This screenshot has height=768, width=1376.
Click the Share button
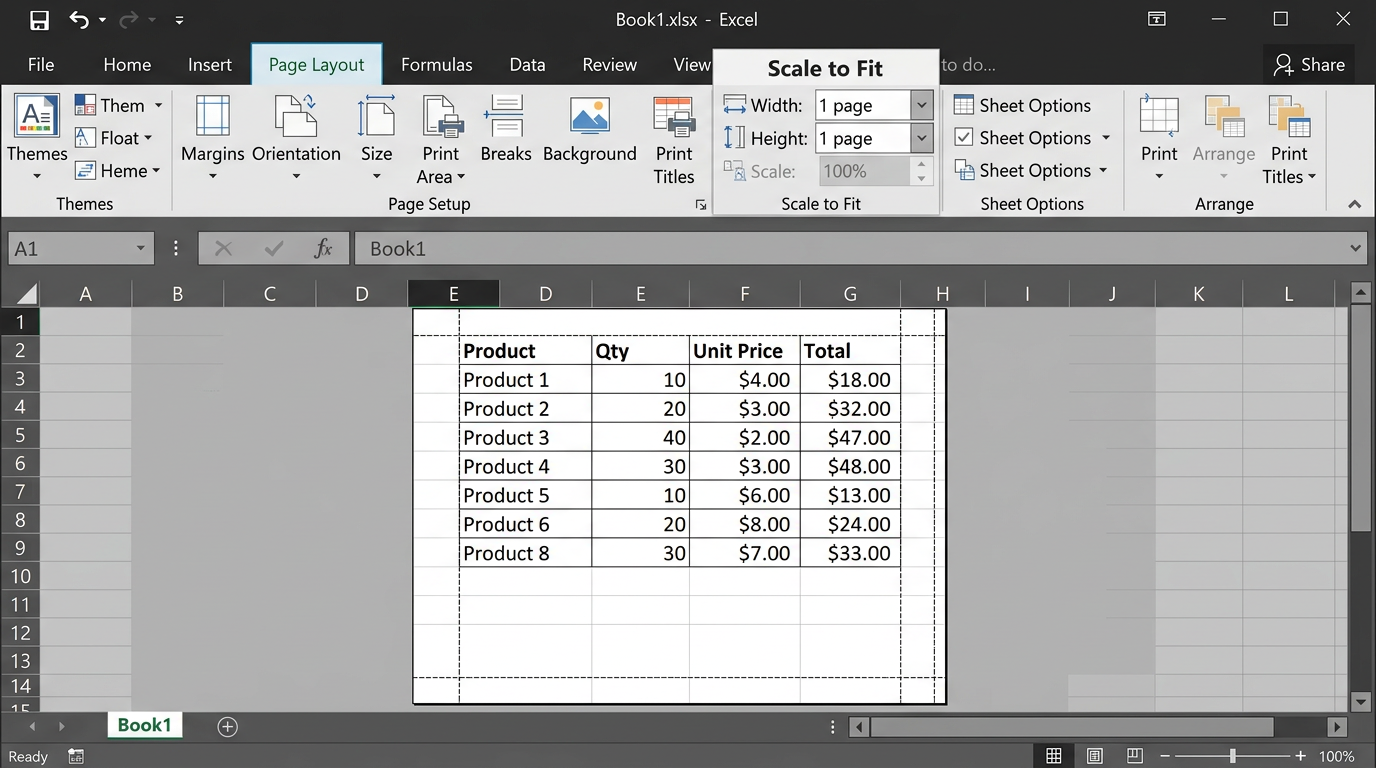point(1309,65)
